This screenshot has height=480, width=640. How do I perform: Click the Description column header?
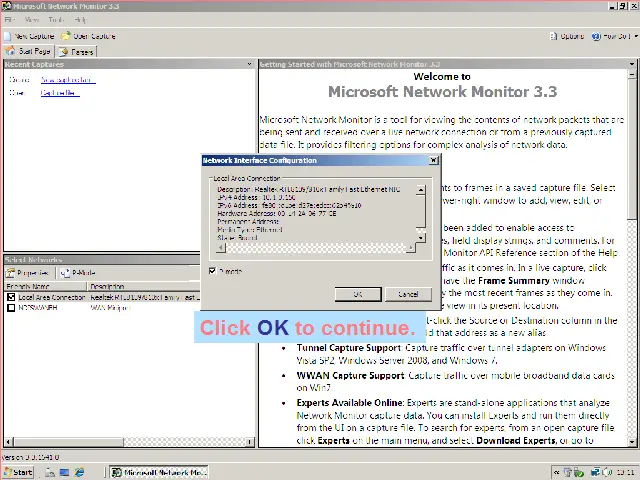pos(143,286)
